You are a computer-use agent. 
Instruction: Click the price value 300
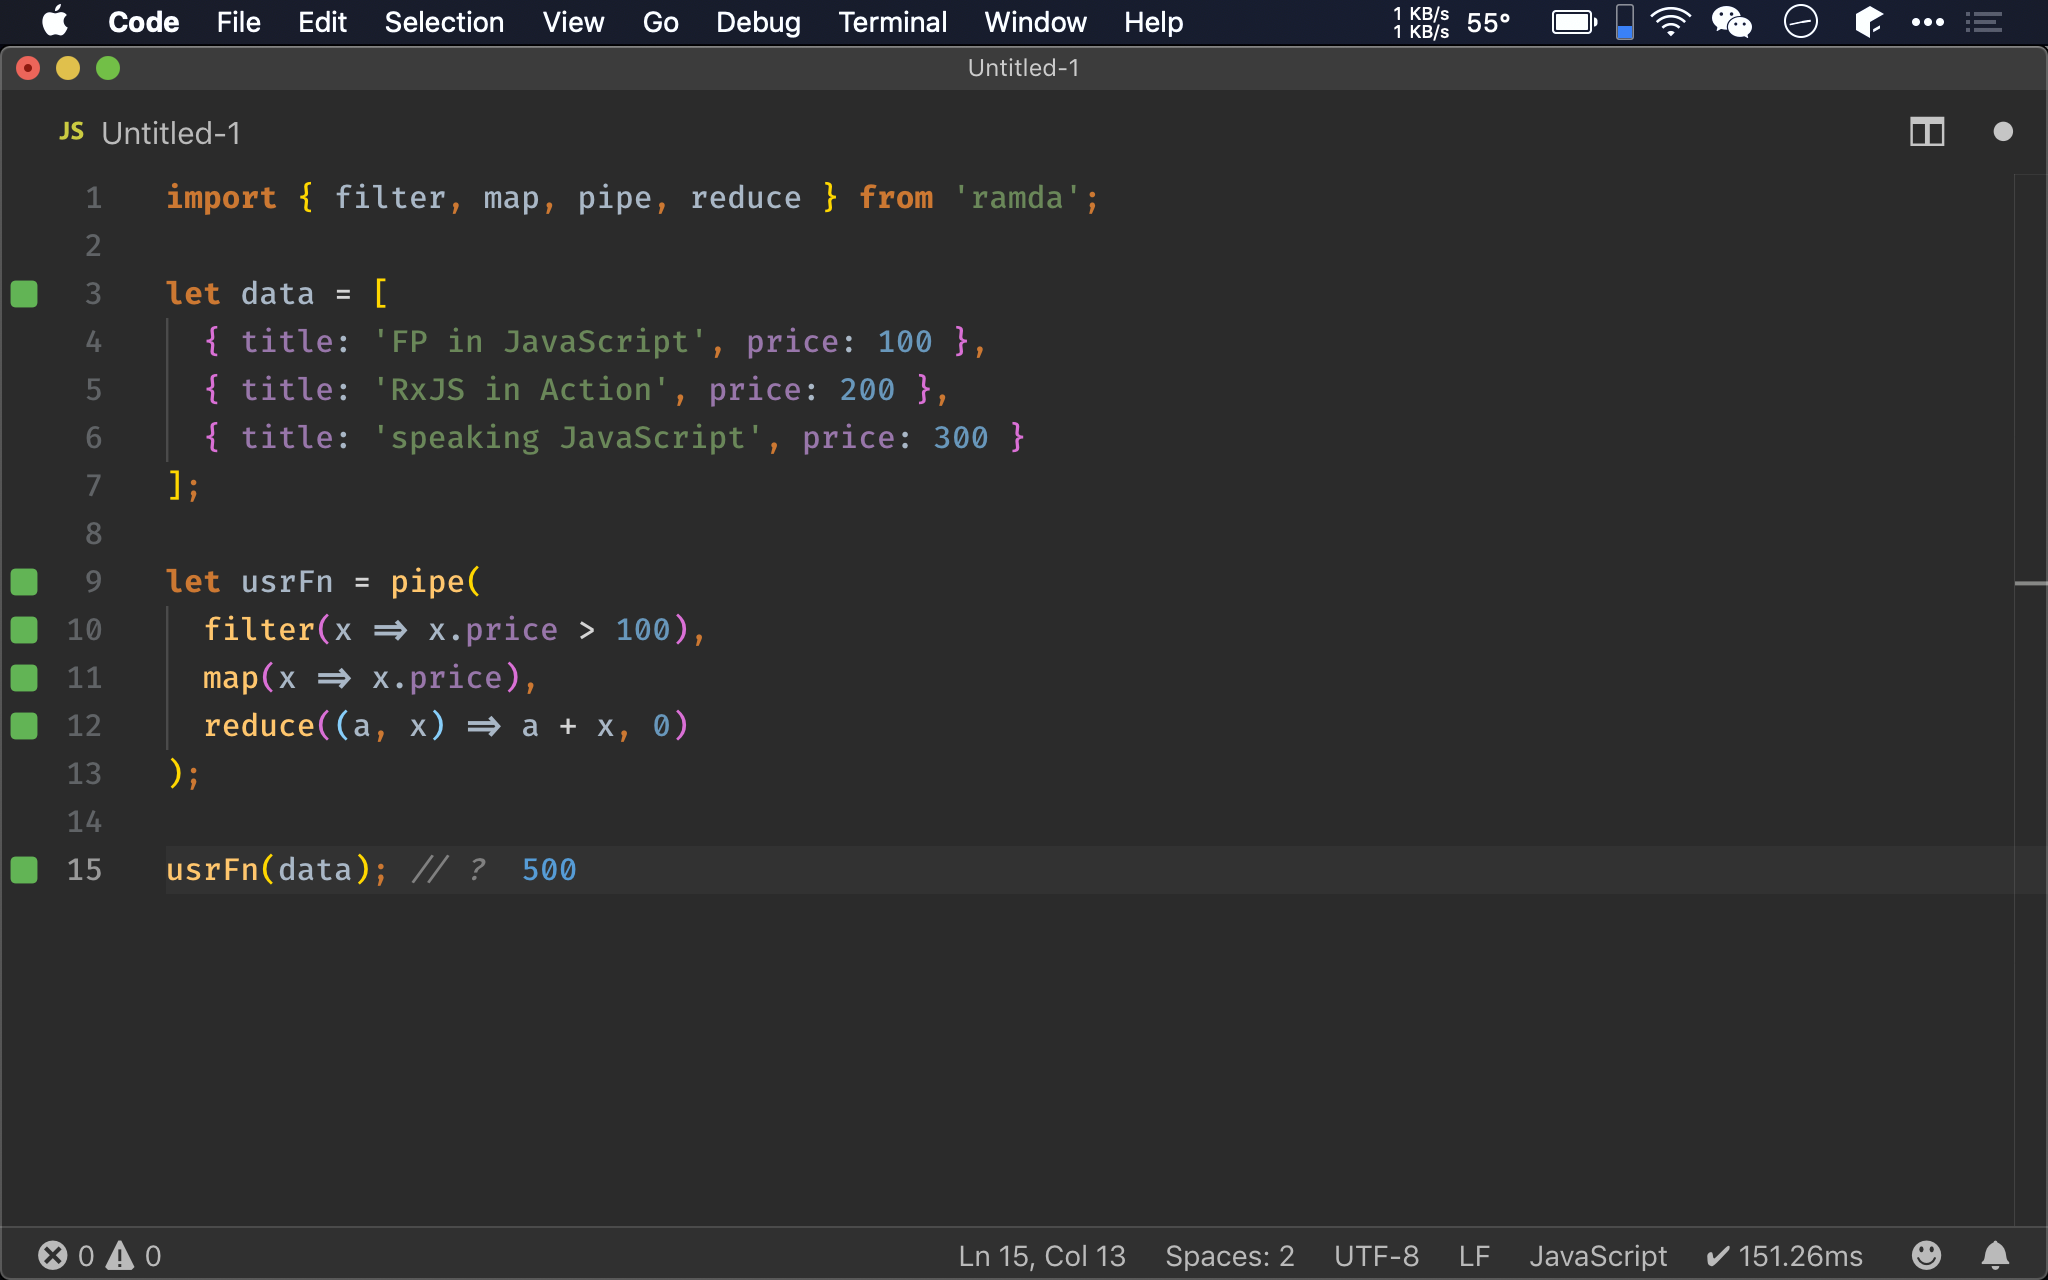coord(960,438)
